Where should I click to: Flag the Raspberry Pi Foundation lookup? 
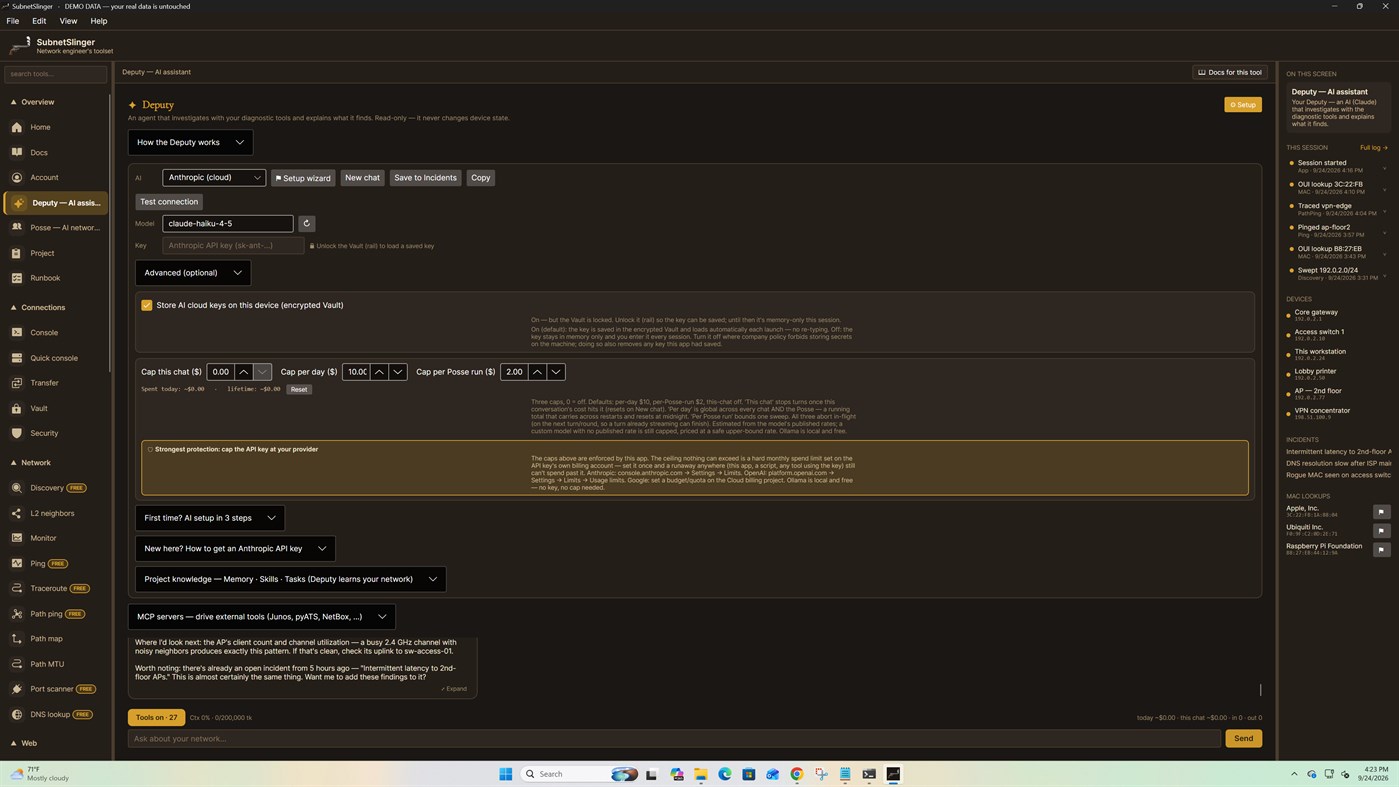1381,550
